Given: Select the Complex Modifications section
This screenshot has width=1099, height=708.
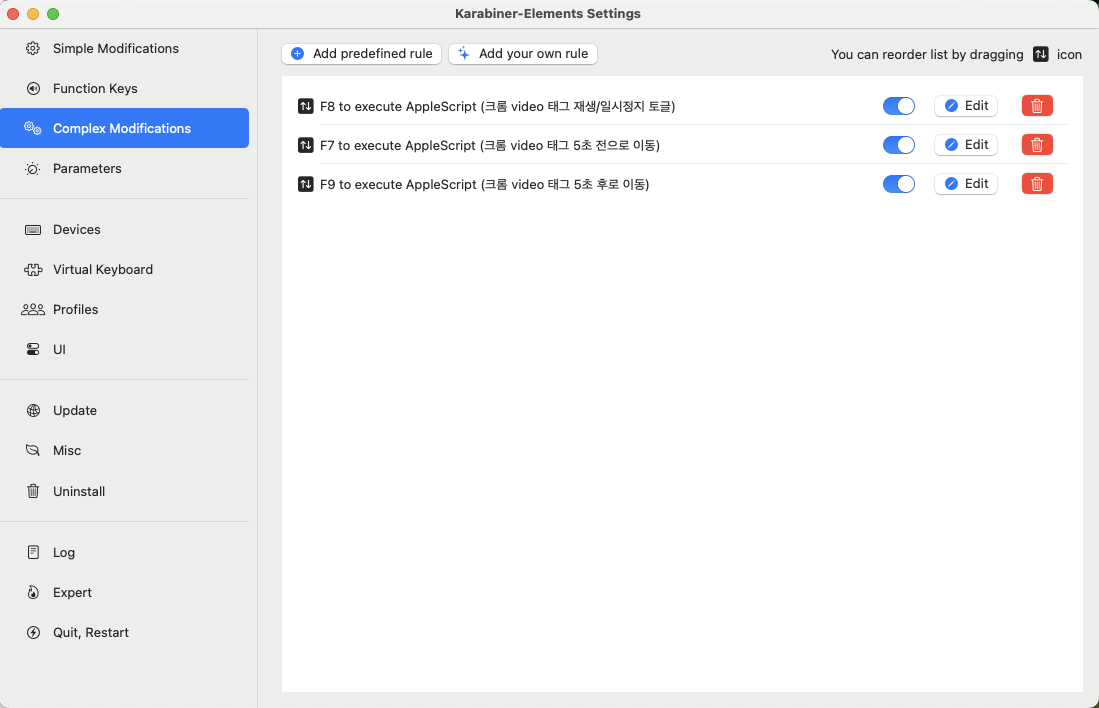Looking at the screenshot, I should [x=125, y=128].
